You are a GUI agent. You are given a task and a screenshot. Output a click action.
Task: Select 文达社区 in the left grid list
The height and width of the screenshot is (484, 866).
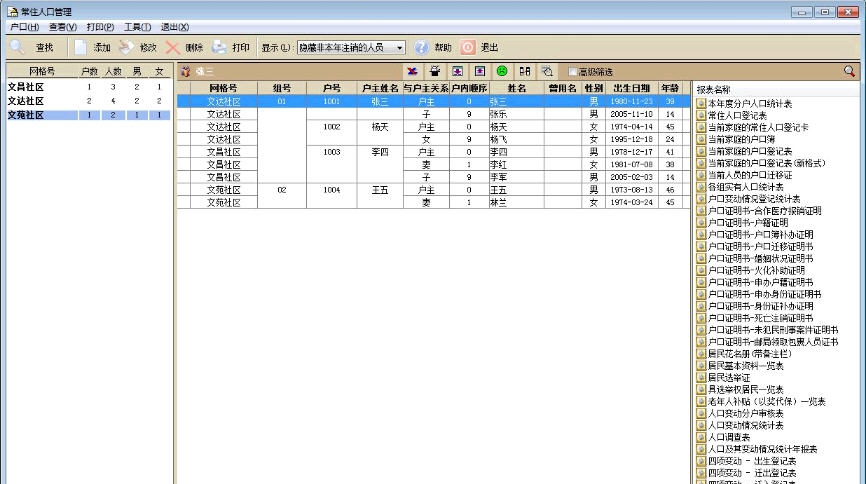pyautogui.click(x=88, y=101)
